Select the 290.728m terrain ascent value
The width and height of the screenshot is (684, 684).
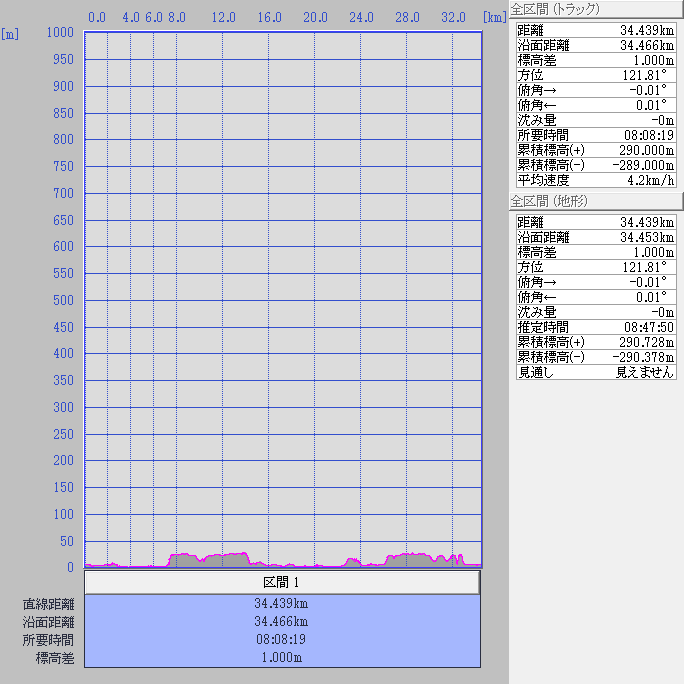point(646,342)
